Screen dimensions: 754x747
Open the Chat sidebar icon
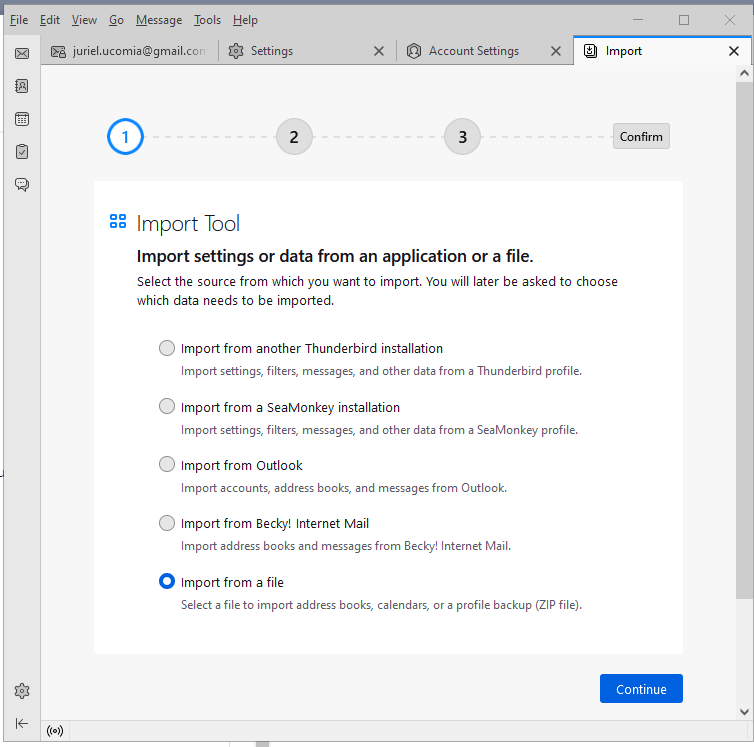pyautogui.click(x=22, y=184)
